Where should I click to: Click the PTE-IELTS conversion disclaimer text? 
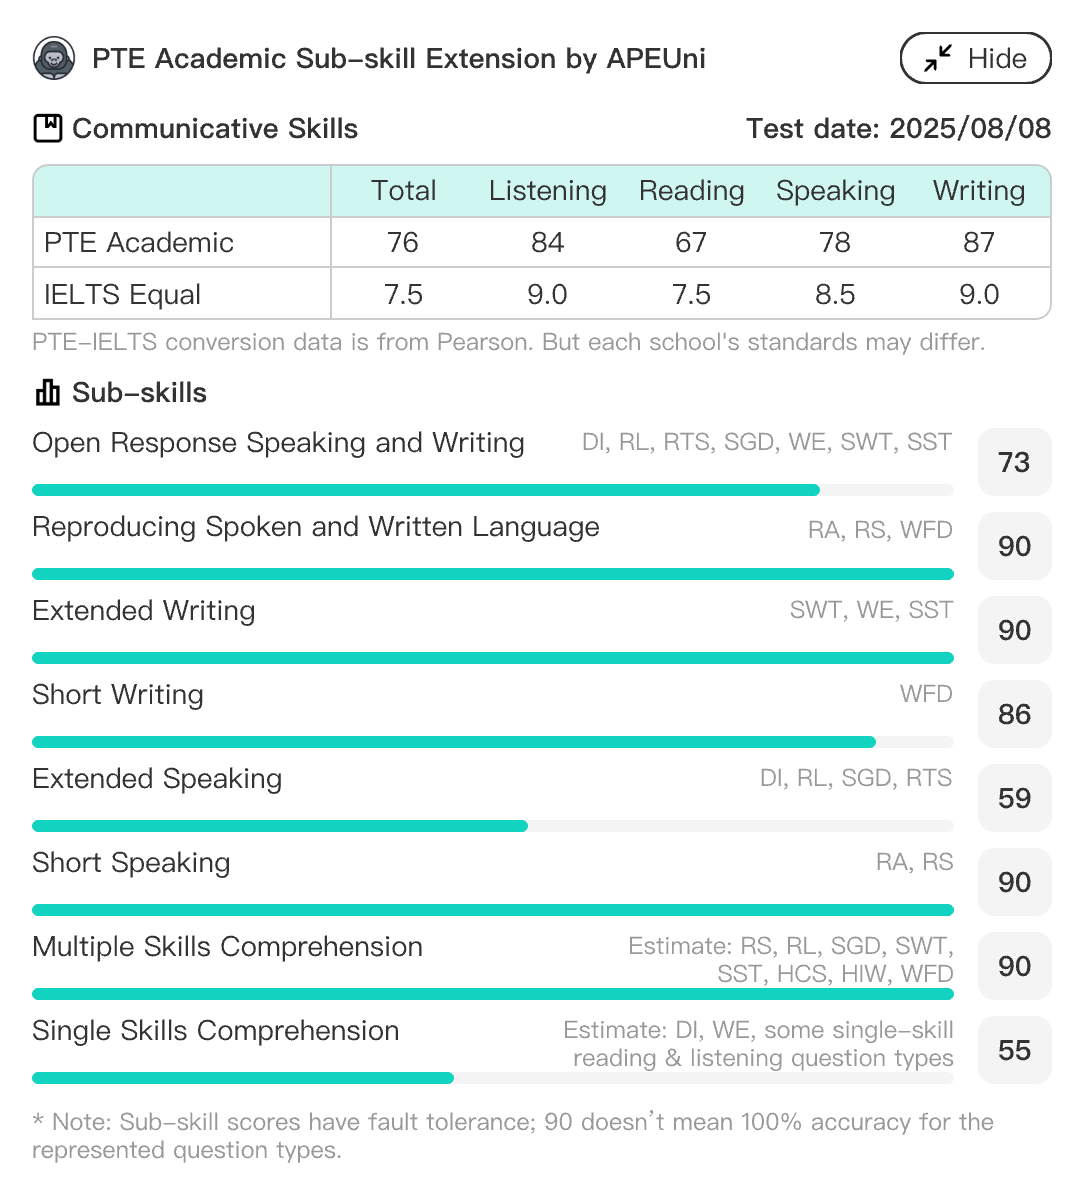[508, 342]
